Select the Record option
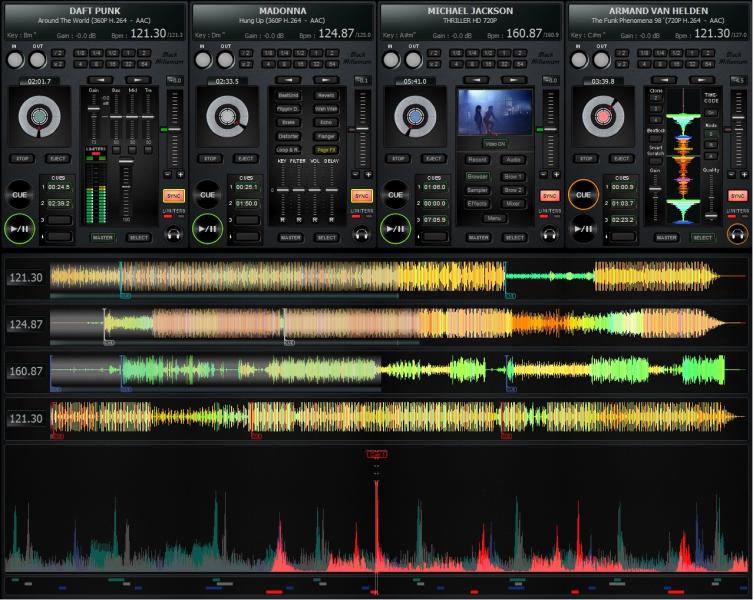753x600 pixels. click(477, 159)
